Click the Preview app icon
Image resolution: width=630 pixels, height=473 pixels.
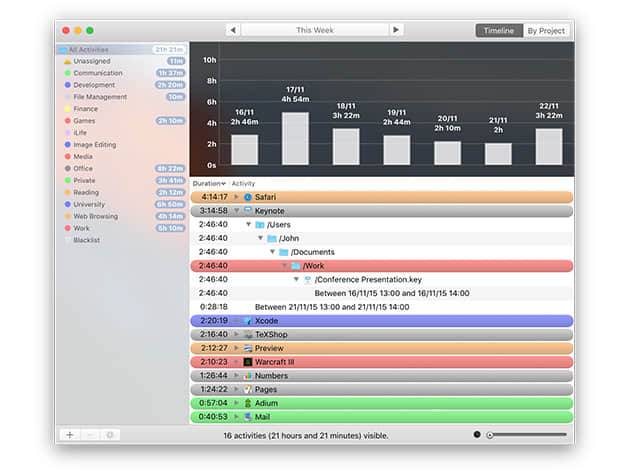click(x=248, y=348)
